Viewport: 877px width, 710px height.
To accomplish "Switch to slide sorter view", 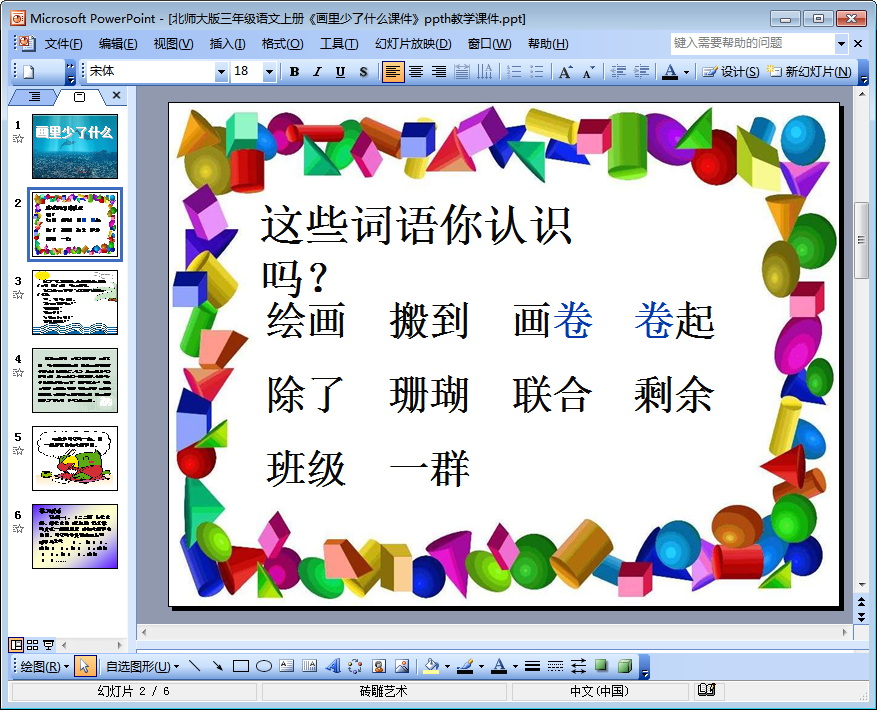I will [x=33, y=645].
